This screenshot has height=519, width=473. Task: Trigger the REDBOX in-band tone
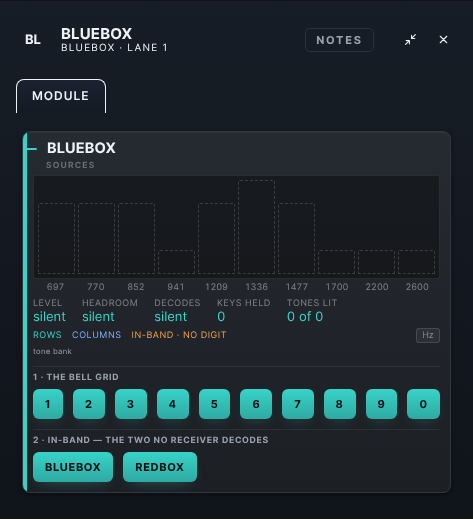coord(160,467)
